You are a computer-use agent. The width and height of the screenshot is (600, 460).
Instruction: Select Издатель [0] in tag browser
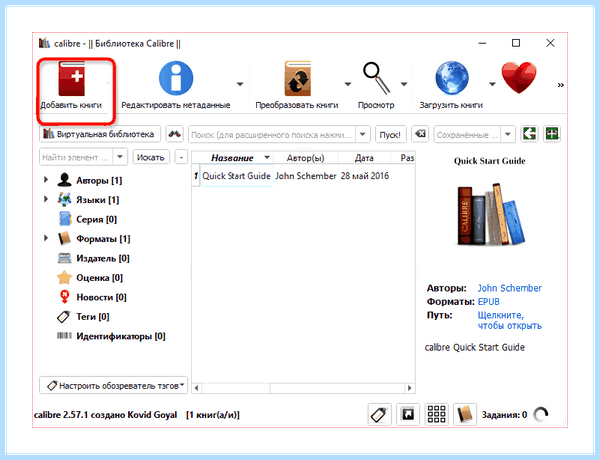tap(103, 258)
